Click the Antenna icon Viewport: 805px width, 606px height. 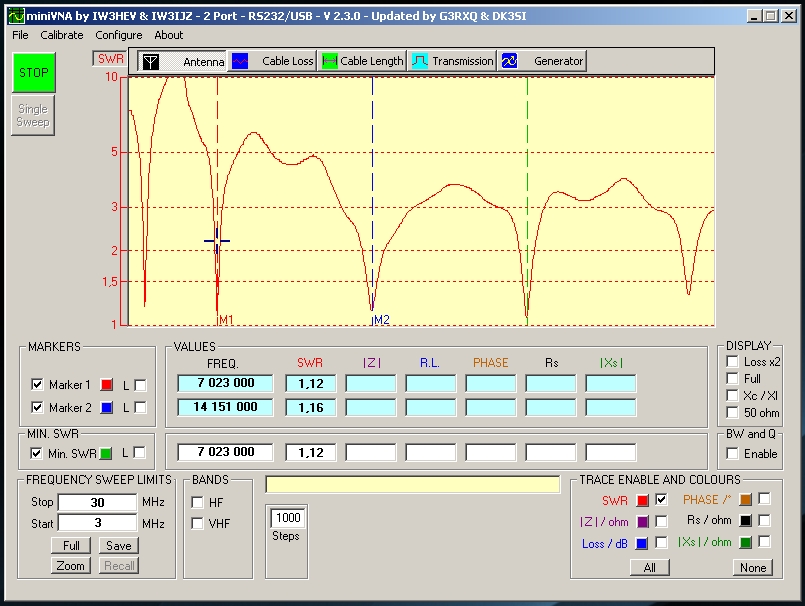(150, 62)
